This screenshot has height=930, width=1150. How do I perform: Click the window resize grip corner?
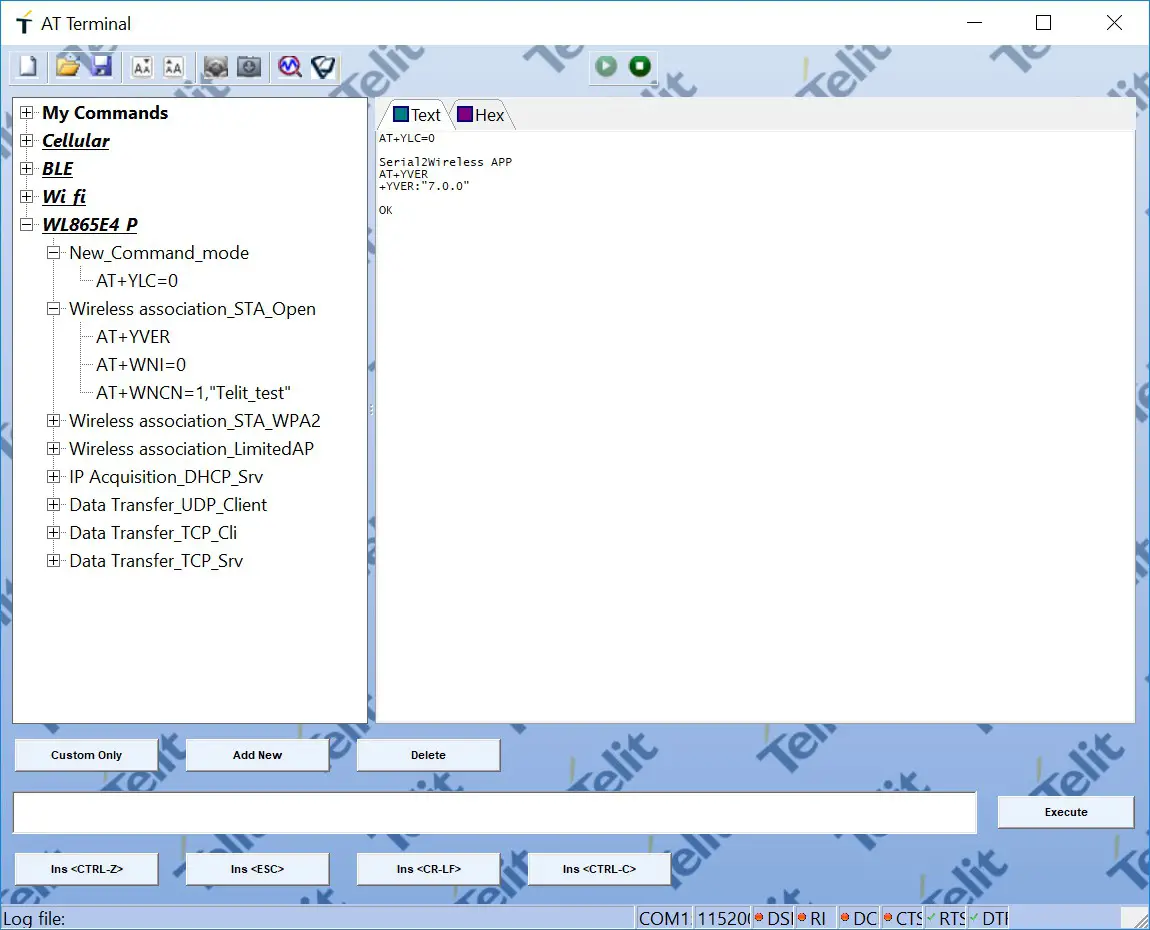pyautogui.click(x=1139, y=920)
